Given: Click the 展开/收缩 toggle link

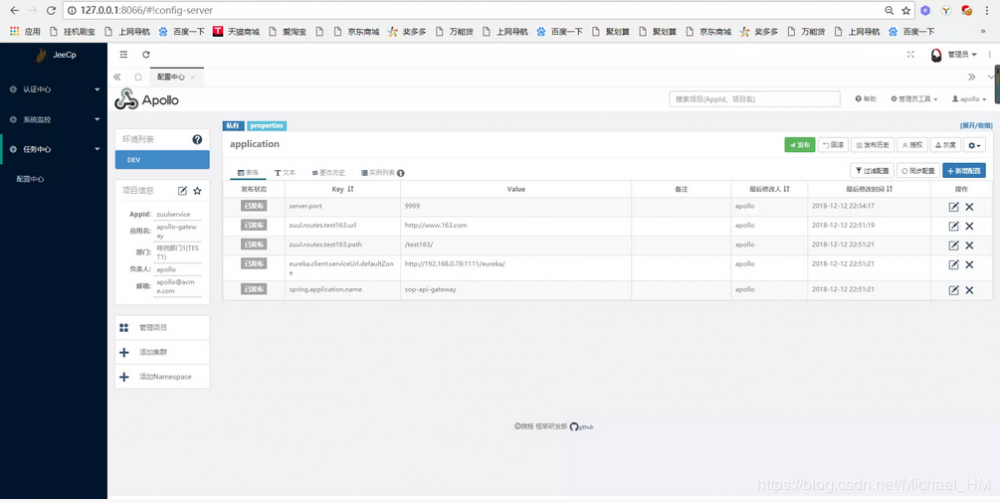Looking at the screenshot, I should [x=976, y=126].
